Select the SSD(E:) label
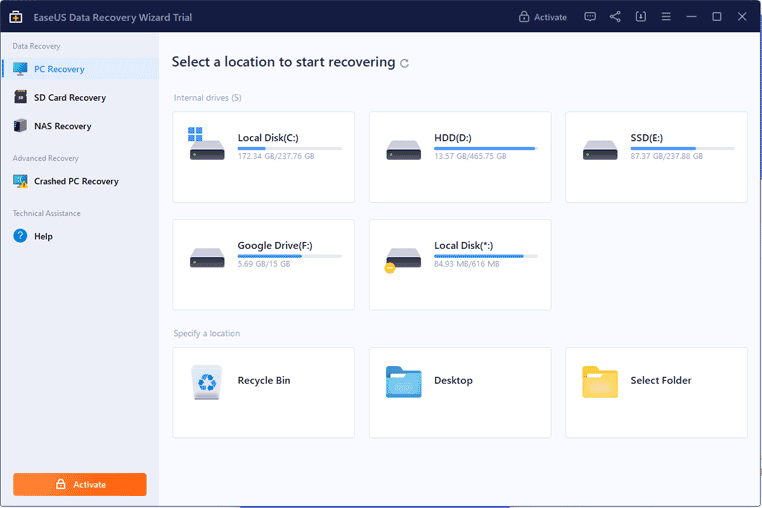The height and width of the screenshot is (508, 762). [x=647, y=138]
